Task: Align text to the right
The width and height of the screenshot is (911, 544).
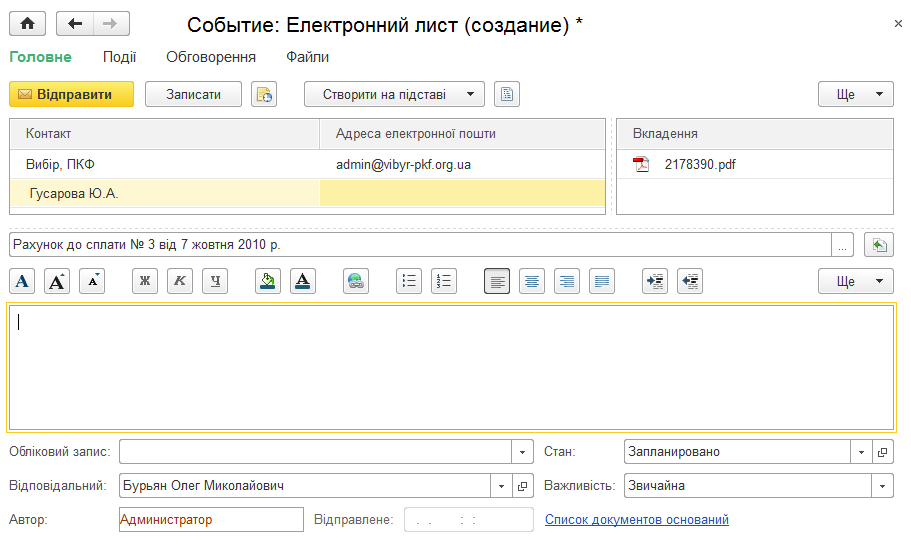Action: click(x=566, y=281)
